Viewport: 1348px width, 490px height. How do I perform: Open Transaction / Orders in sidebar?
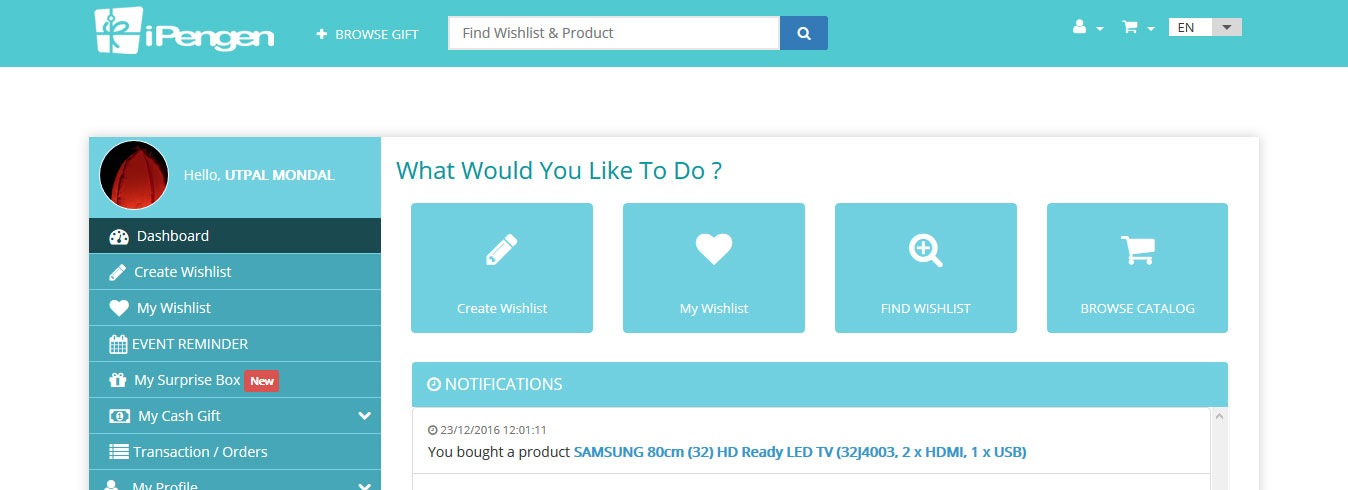tap(235, 452)
